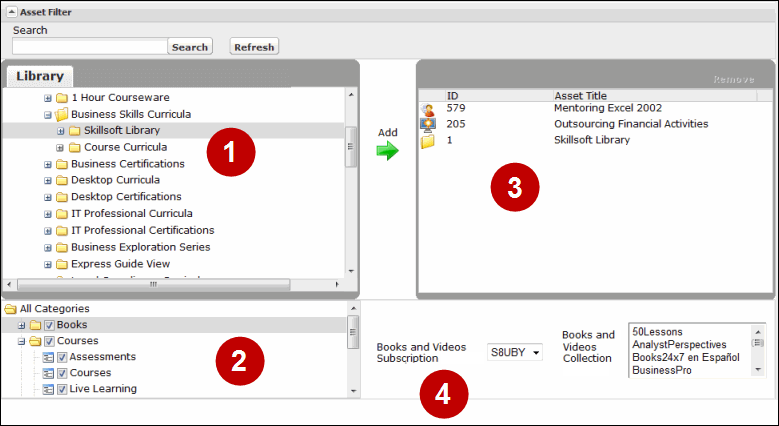Click the Search button
The image size is (779, 426).
coord(189,47)
